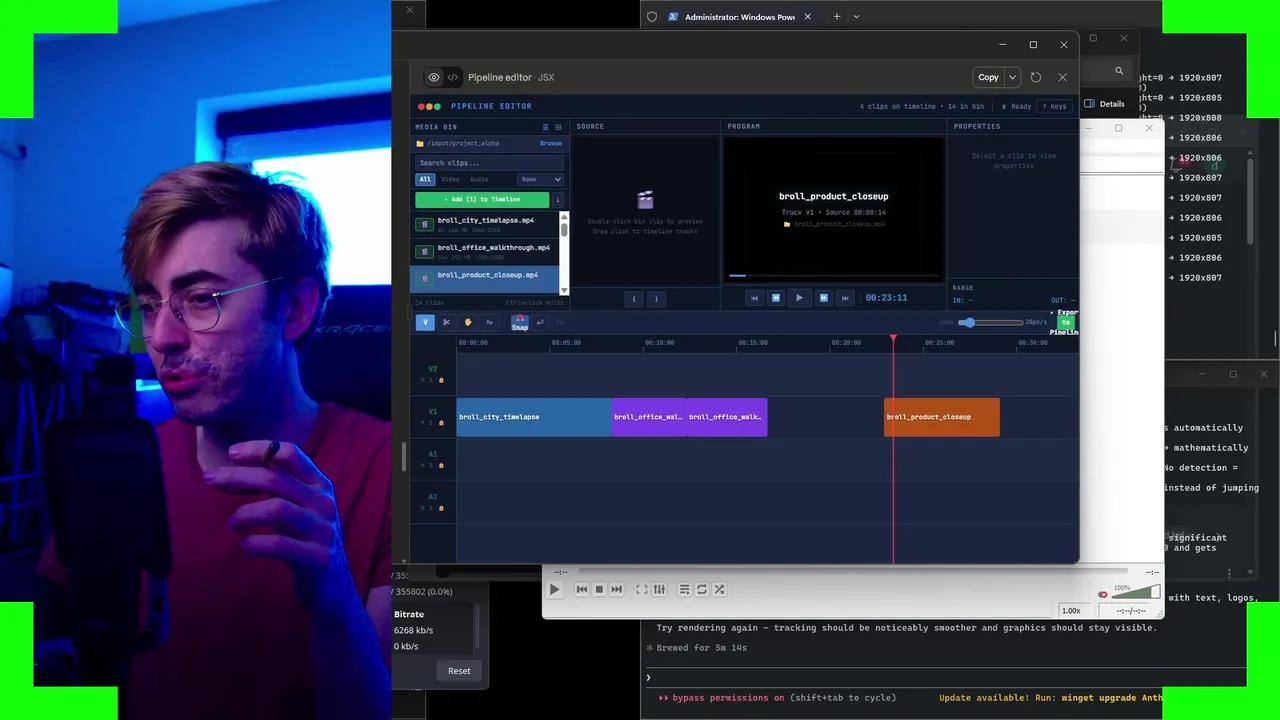Click the refresh icon in Pipeline editor header
The width and height of the screenshot is (1280, 720).
tap(1036, 77)
